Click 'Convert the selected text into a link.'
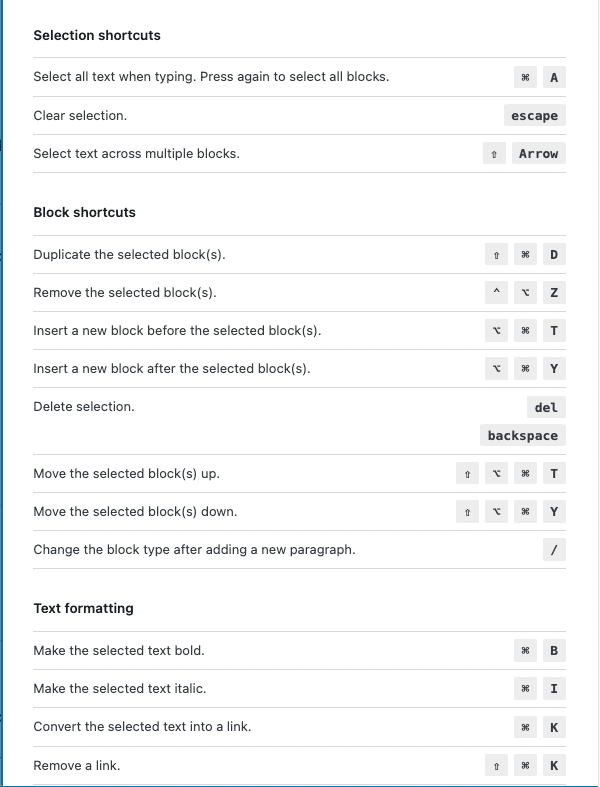 [143, 727]
